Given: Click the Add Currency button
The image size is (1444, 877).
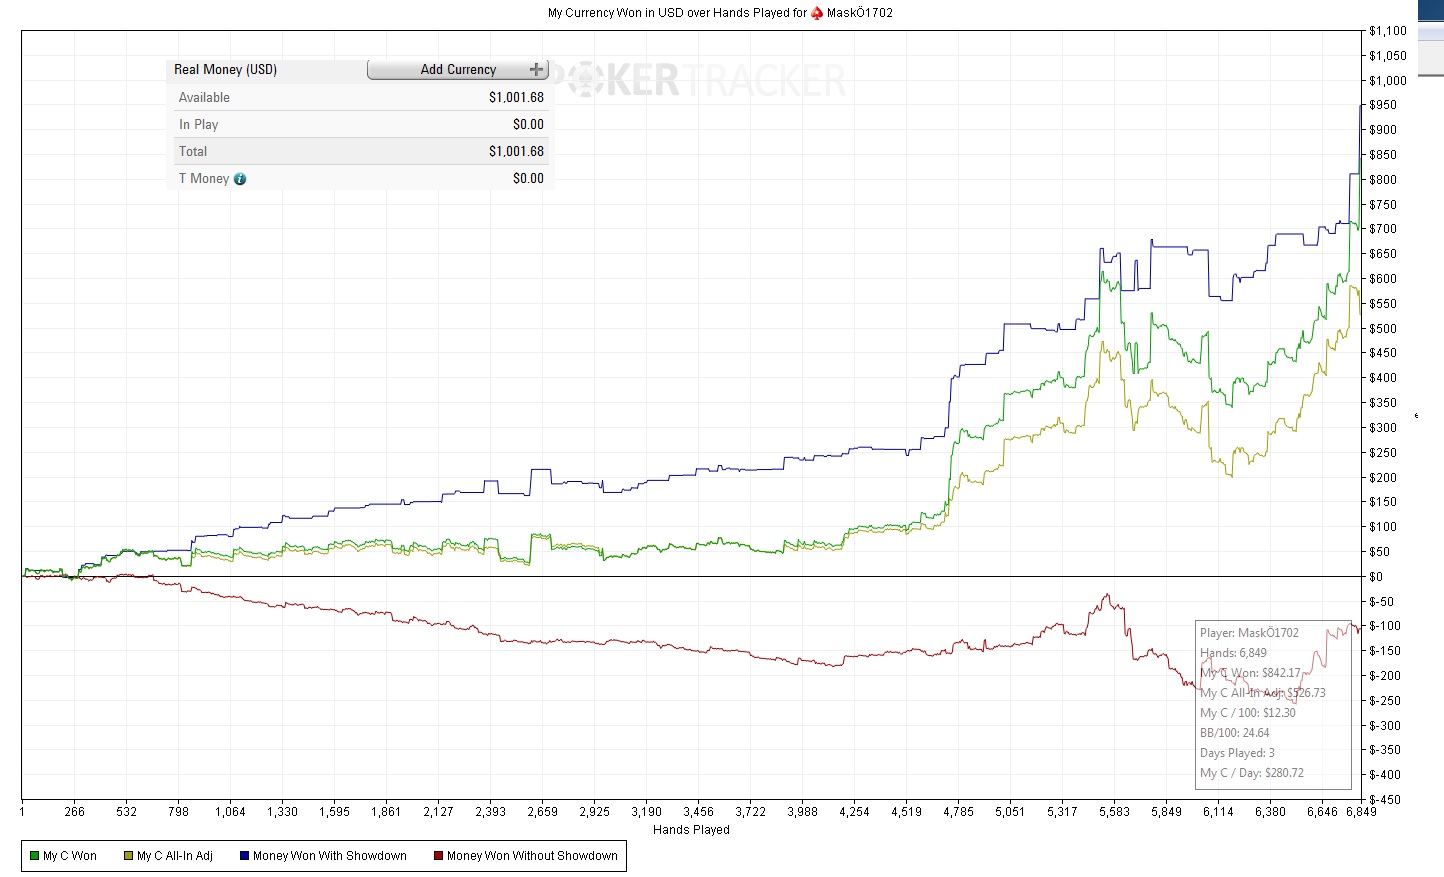Looking at the screenshot, I should pyautogui.click(x=458, y=69).
